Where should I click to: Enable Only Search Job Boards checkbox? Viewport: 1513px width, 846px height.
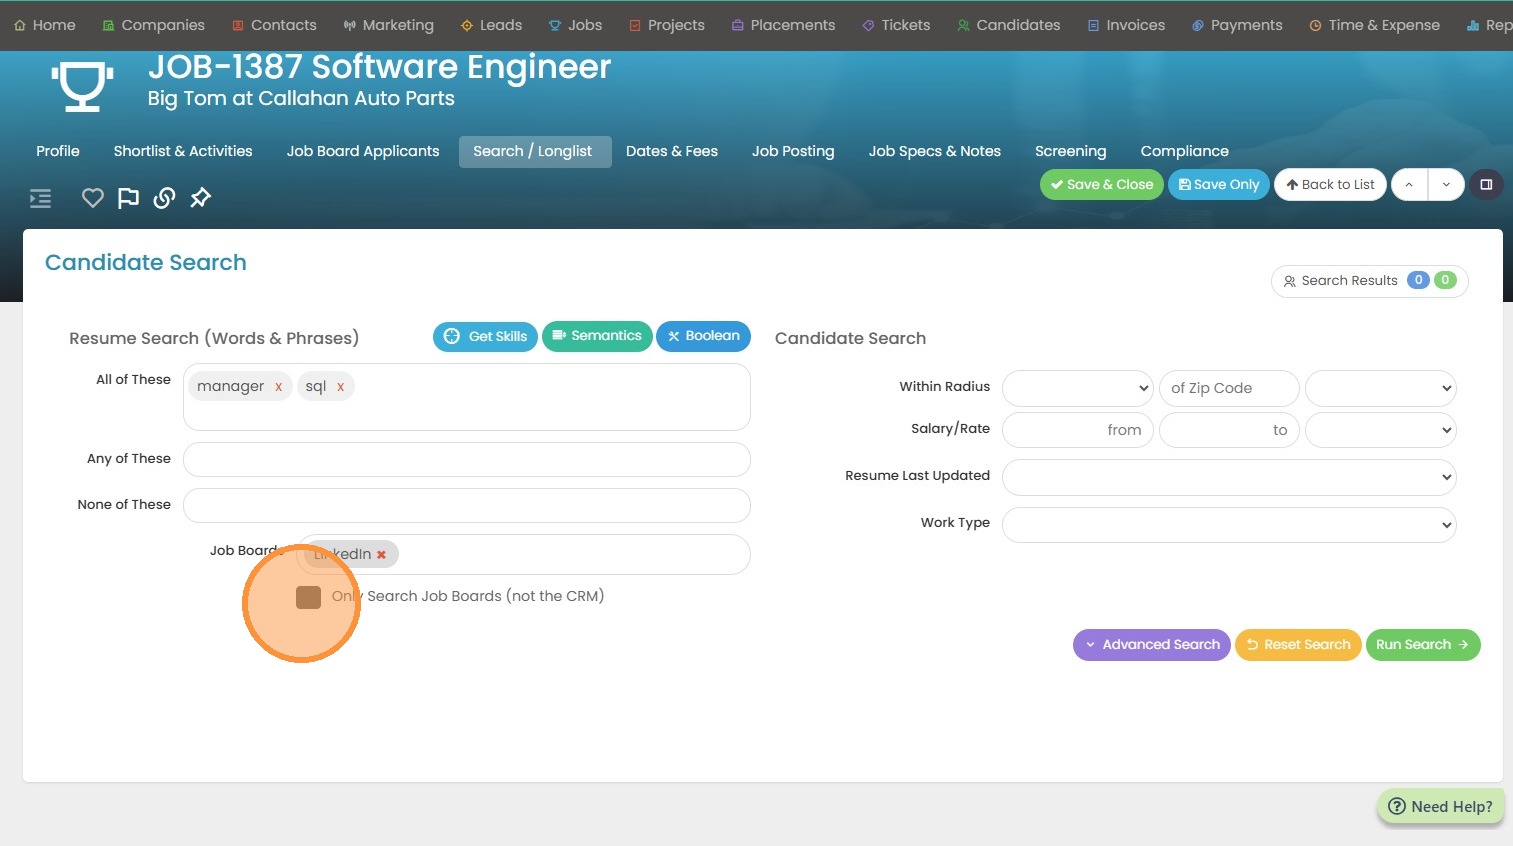[x=308, y=597]
